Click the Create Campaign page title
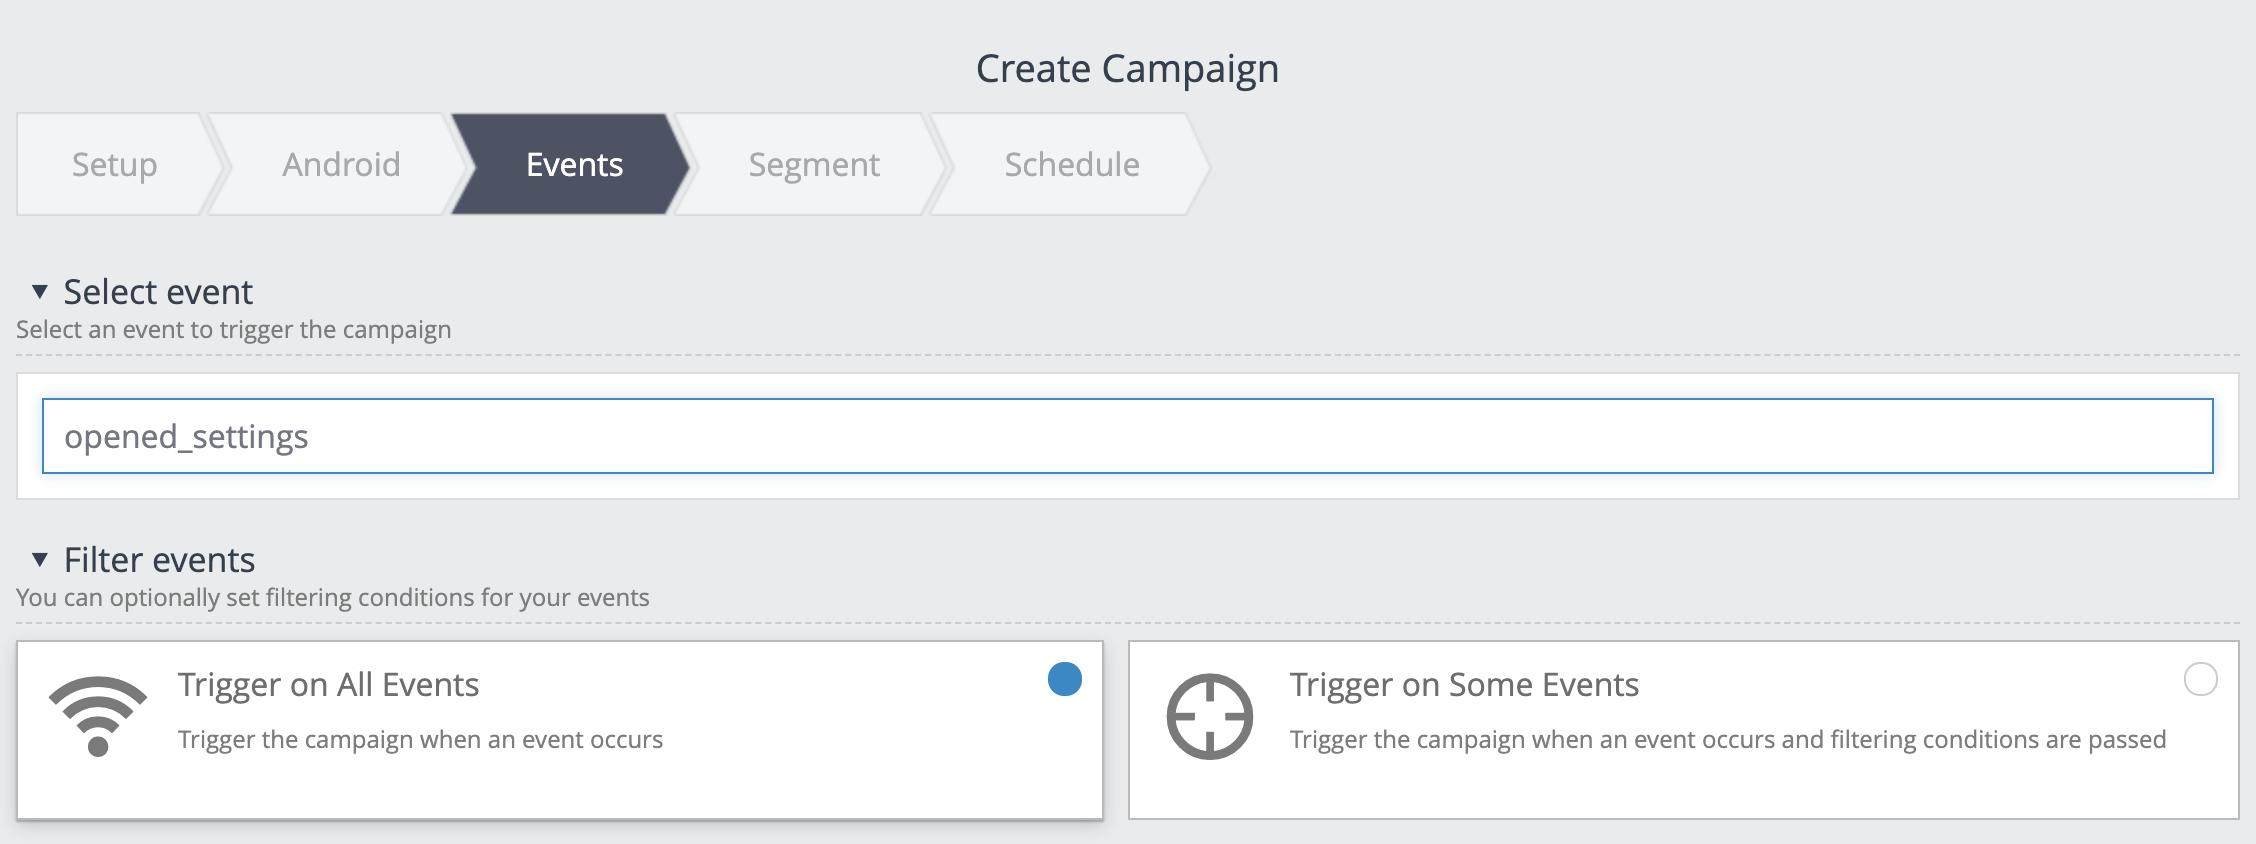 click(x=1127, y=69)
